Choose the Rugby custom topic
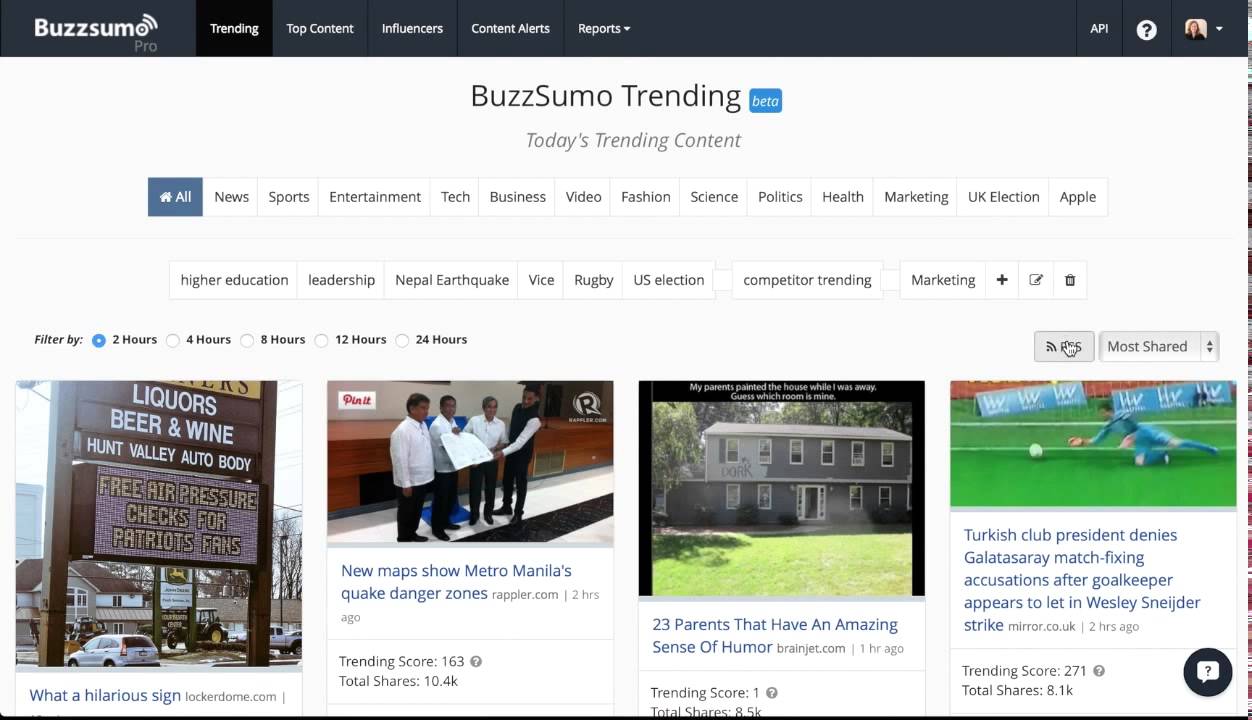Screen dimensions: 1252x720 (593, 280)
